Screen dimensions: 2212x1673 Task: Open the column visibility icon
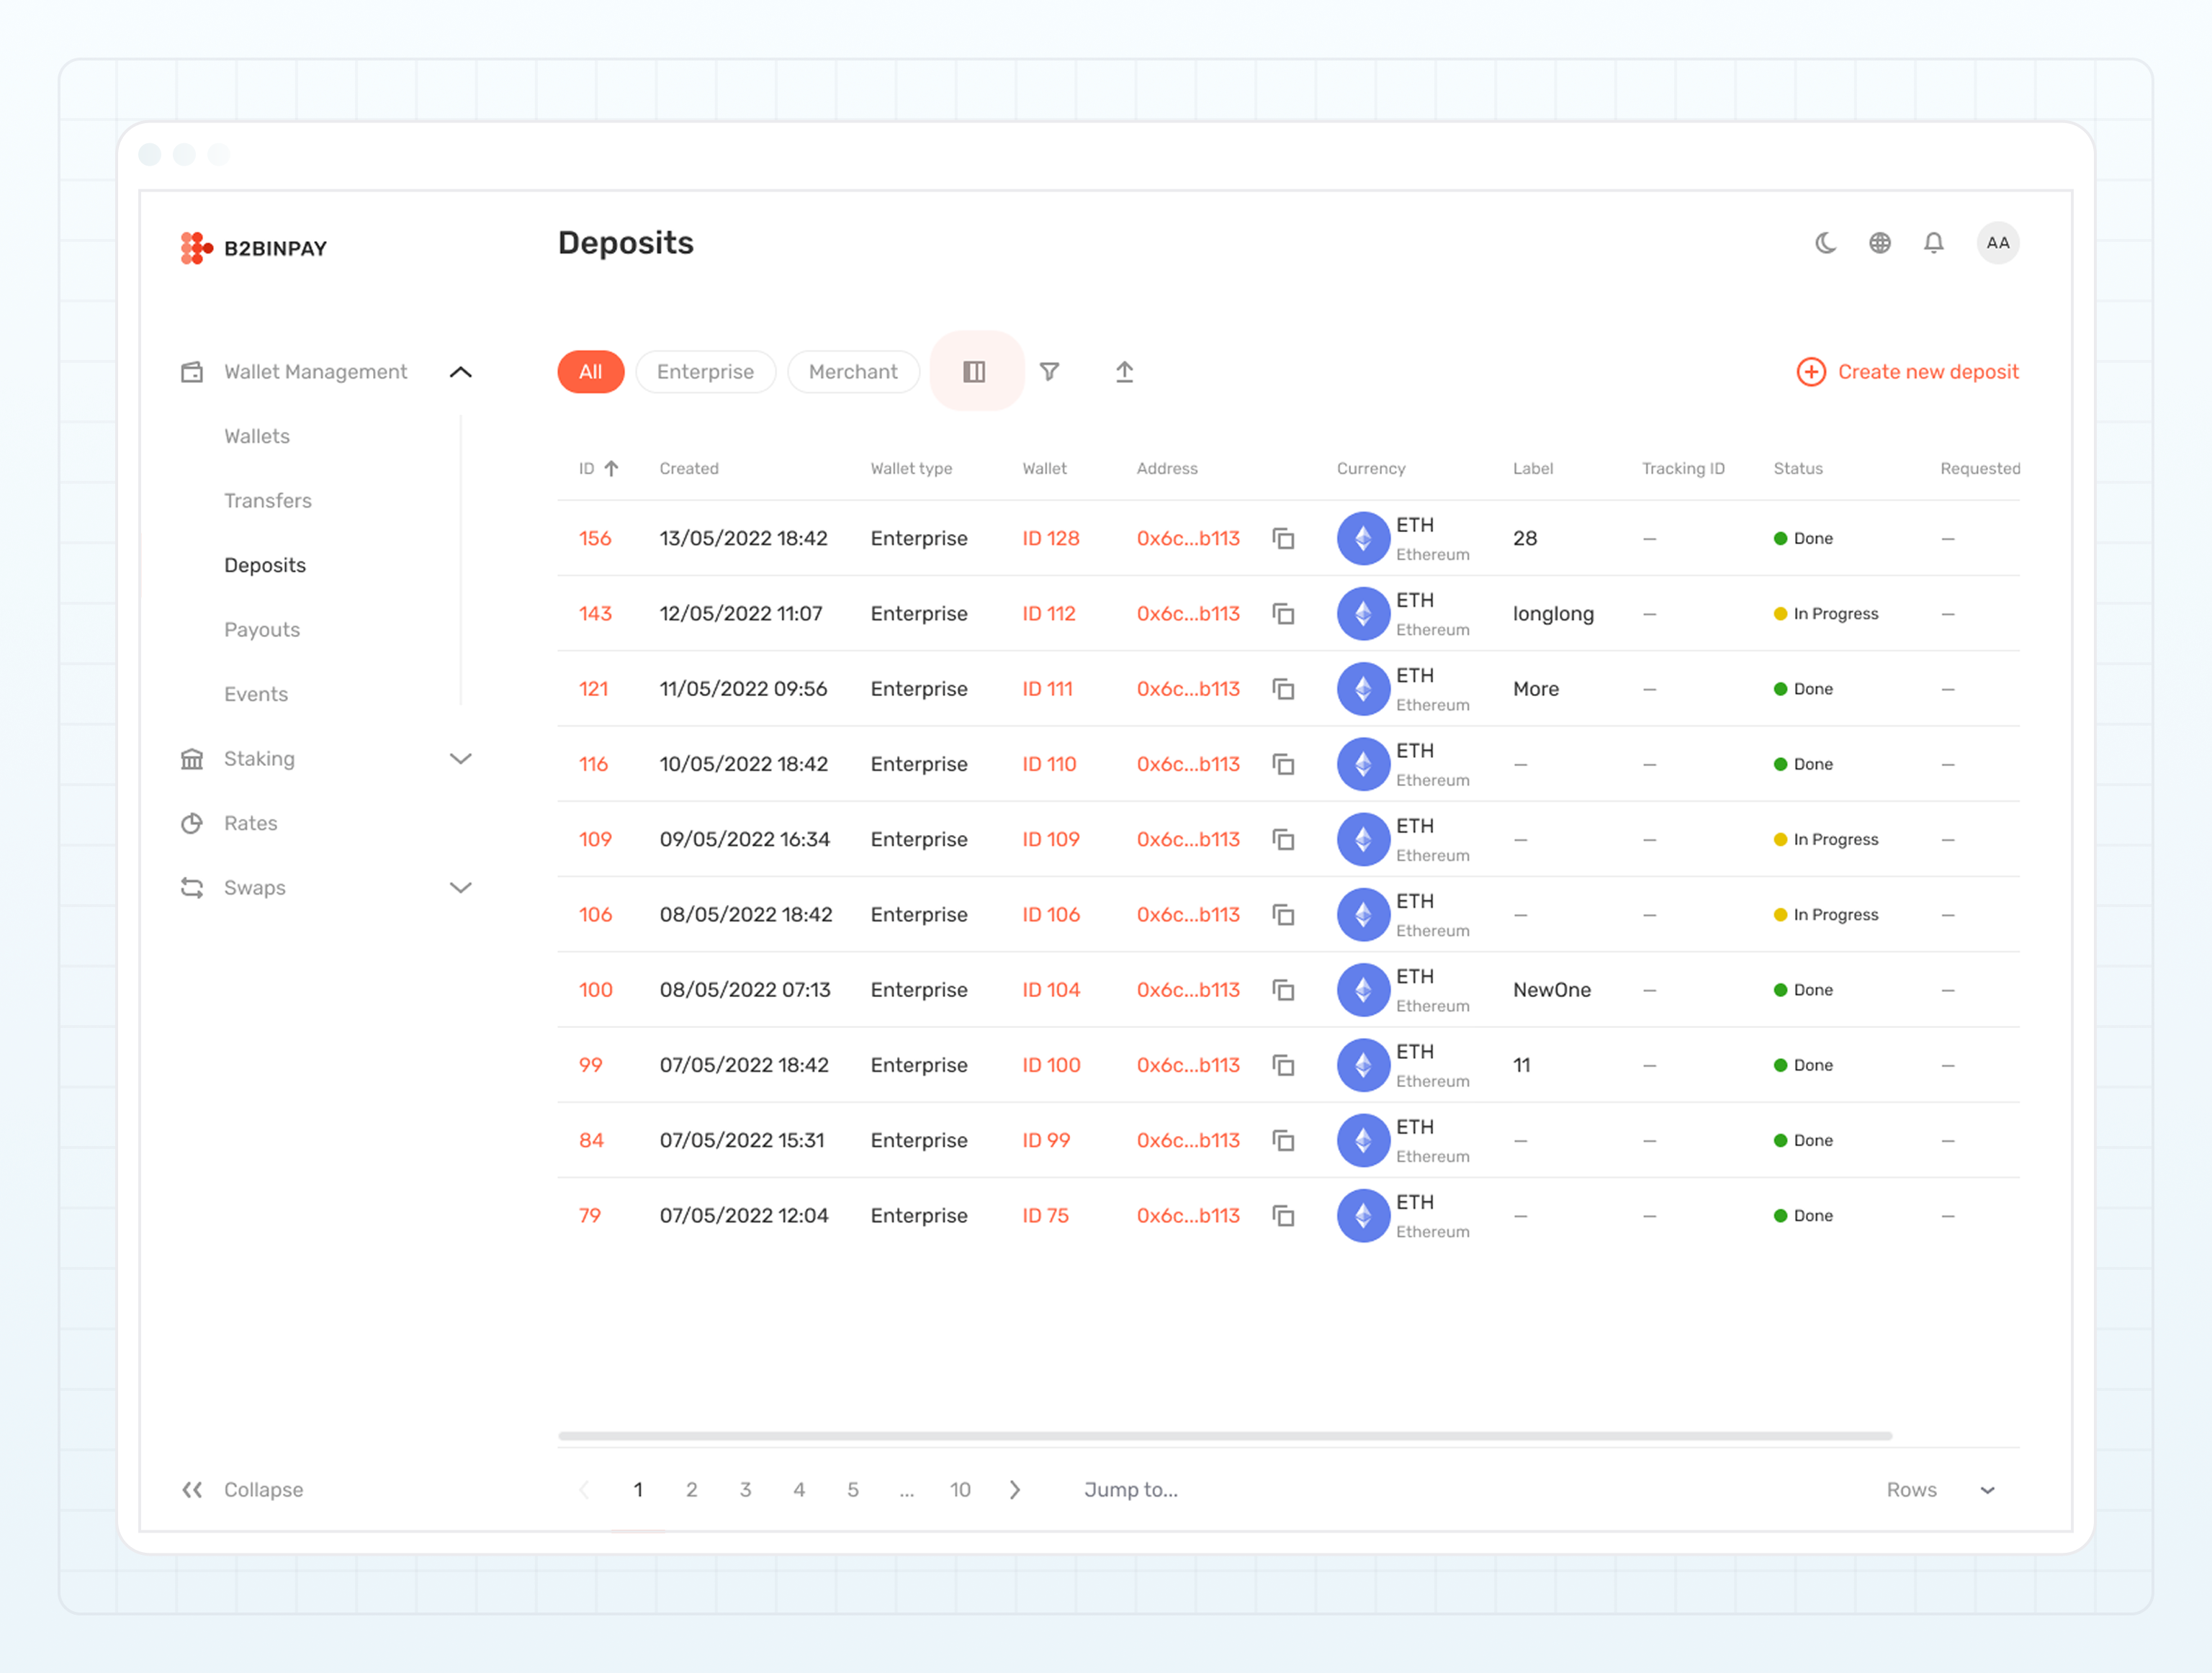[975, 371]
